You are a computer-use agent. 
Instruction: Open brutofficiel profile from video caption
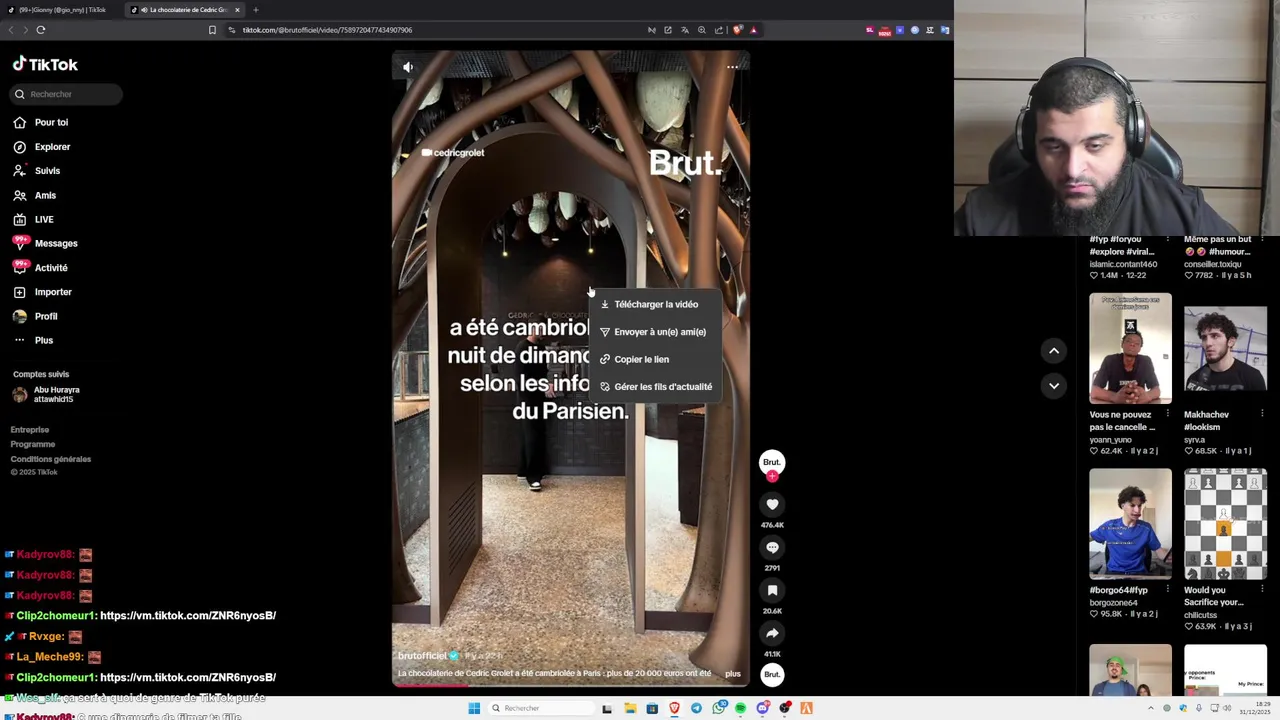click(x=422, y=656)
